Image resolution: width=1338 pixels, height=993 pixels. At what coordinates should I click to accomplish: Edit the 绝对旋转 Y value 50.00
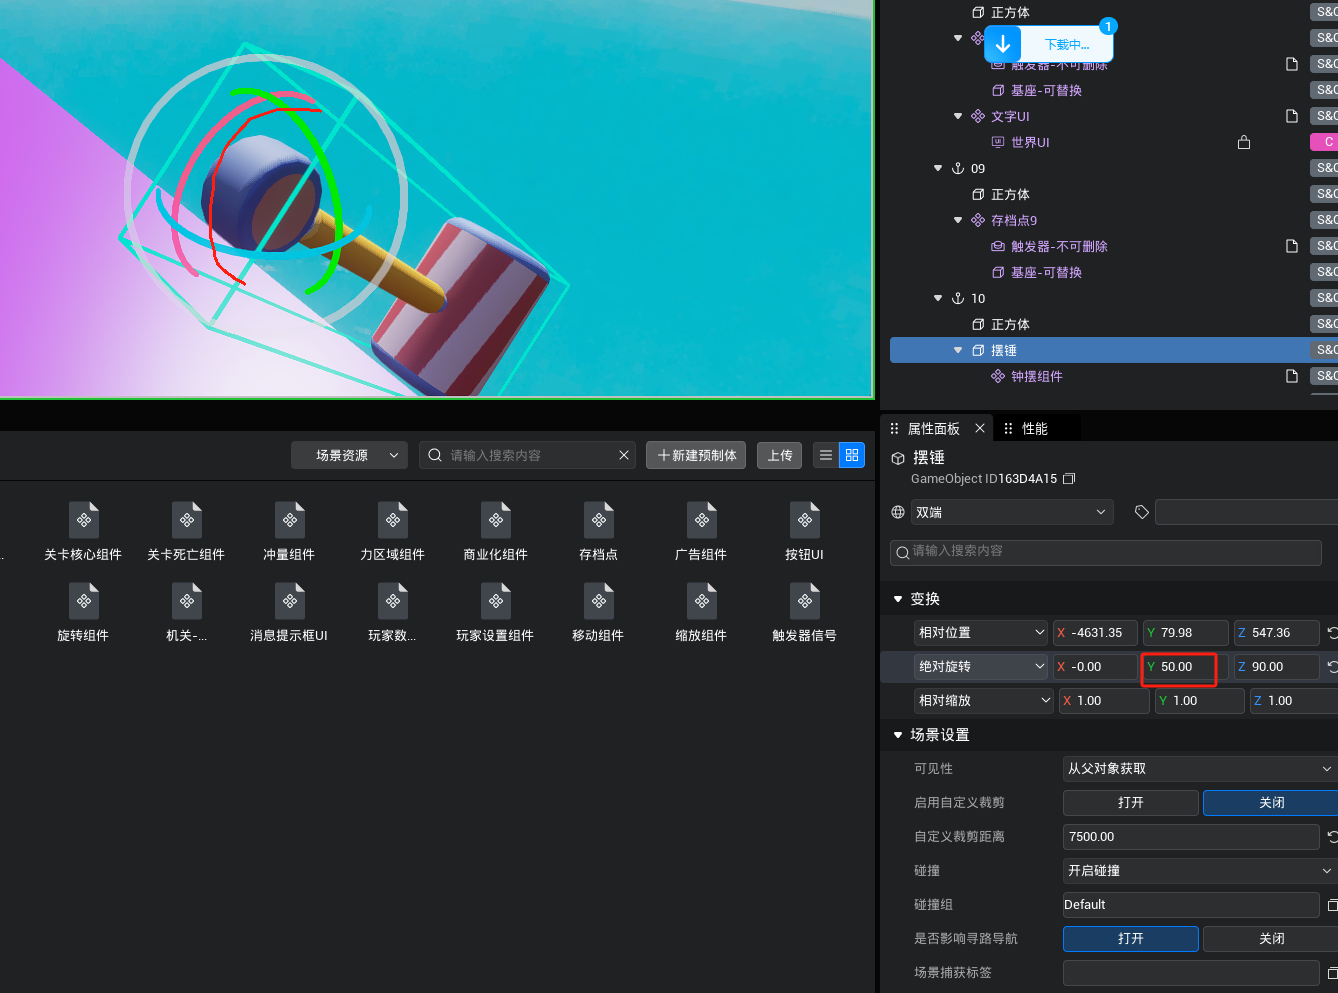[x=1186, y=667]
